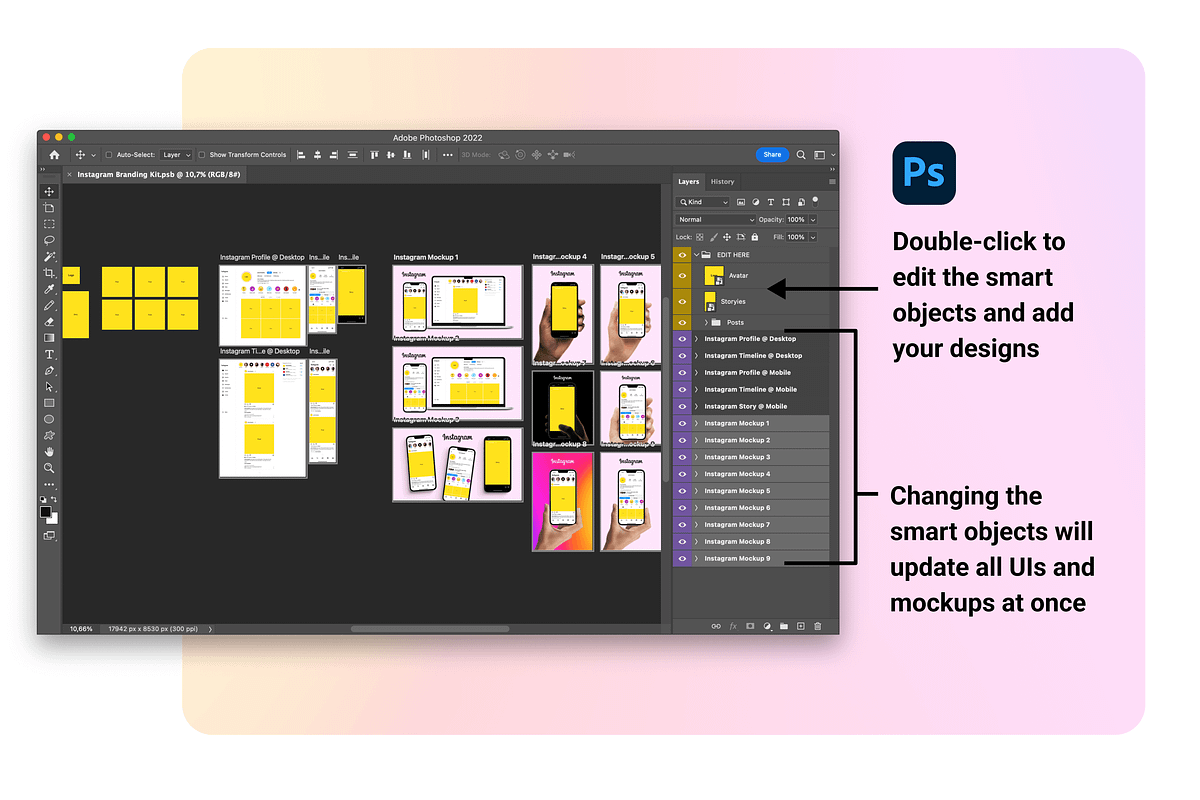Select the Eyedropper tool
1200x800 pixels.
pyautogui.click(x=49, y=289)
